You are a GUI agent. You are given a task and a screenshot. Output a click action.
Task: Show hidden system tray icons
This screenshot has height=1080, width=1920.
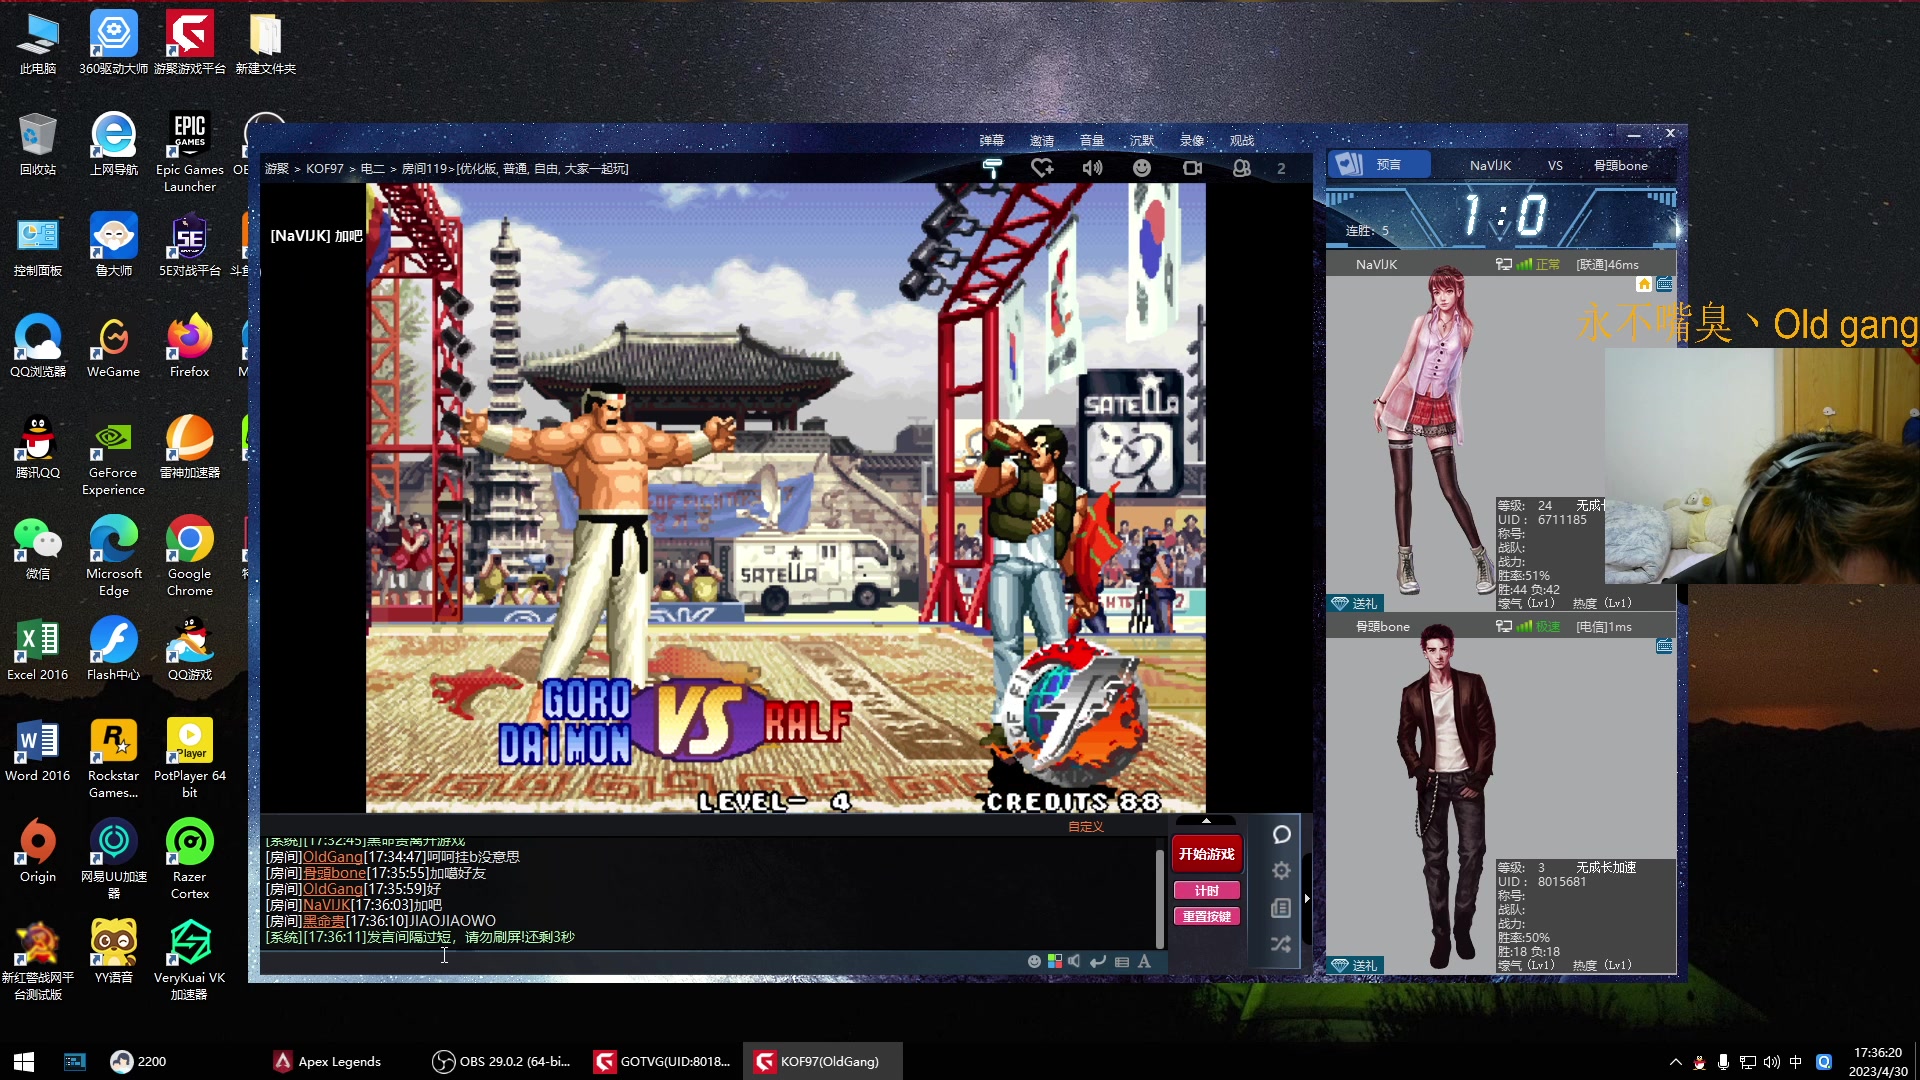[x=1676, y=1061]
